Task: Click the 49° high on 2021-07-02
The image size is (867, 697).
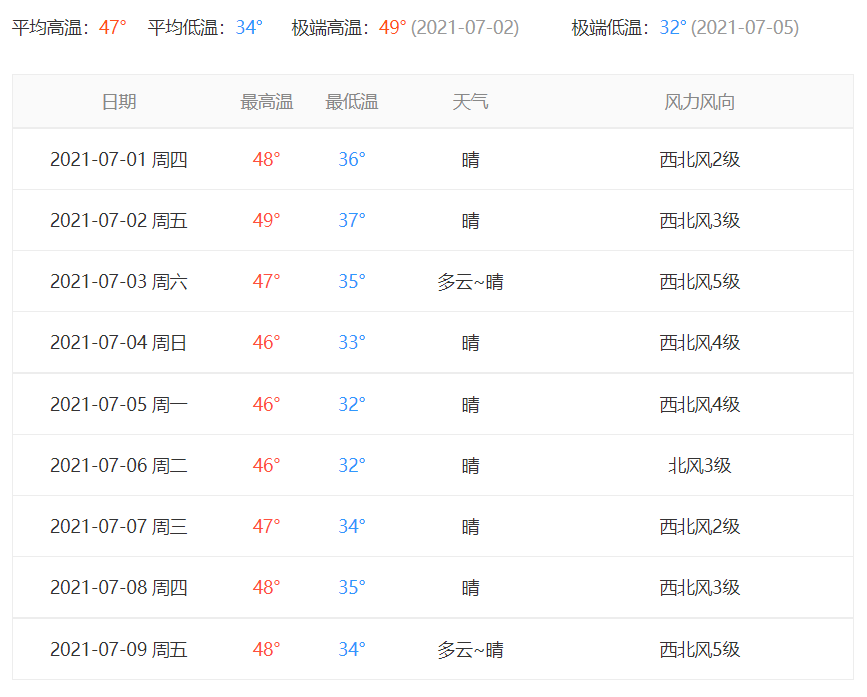Action: (x=267, y=221)
